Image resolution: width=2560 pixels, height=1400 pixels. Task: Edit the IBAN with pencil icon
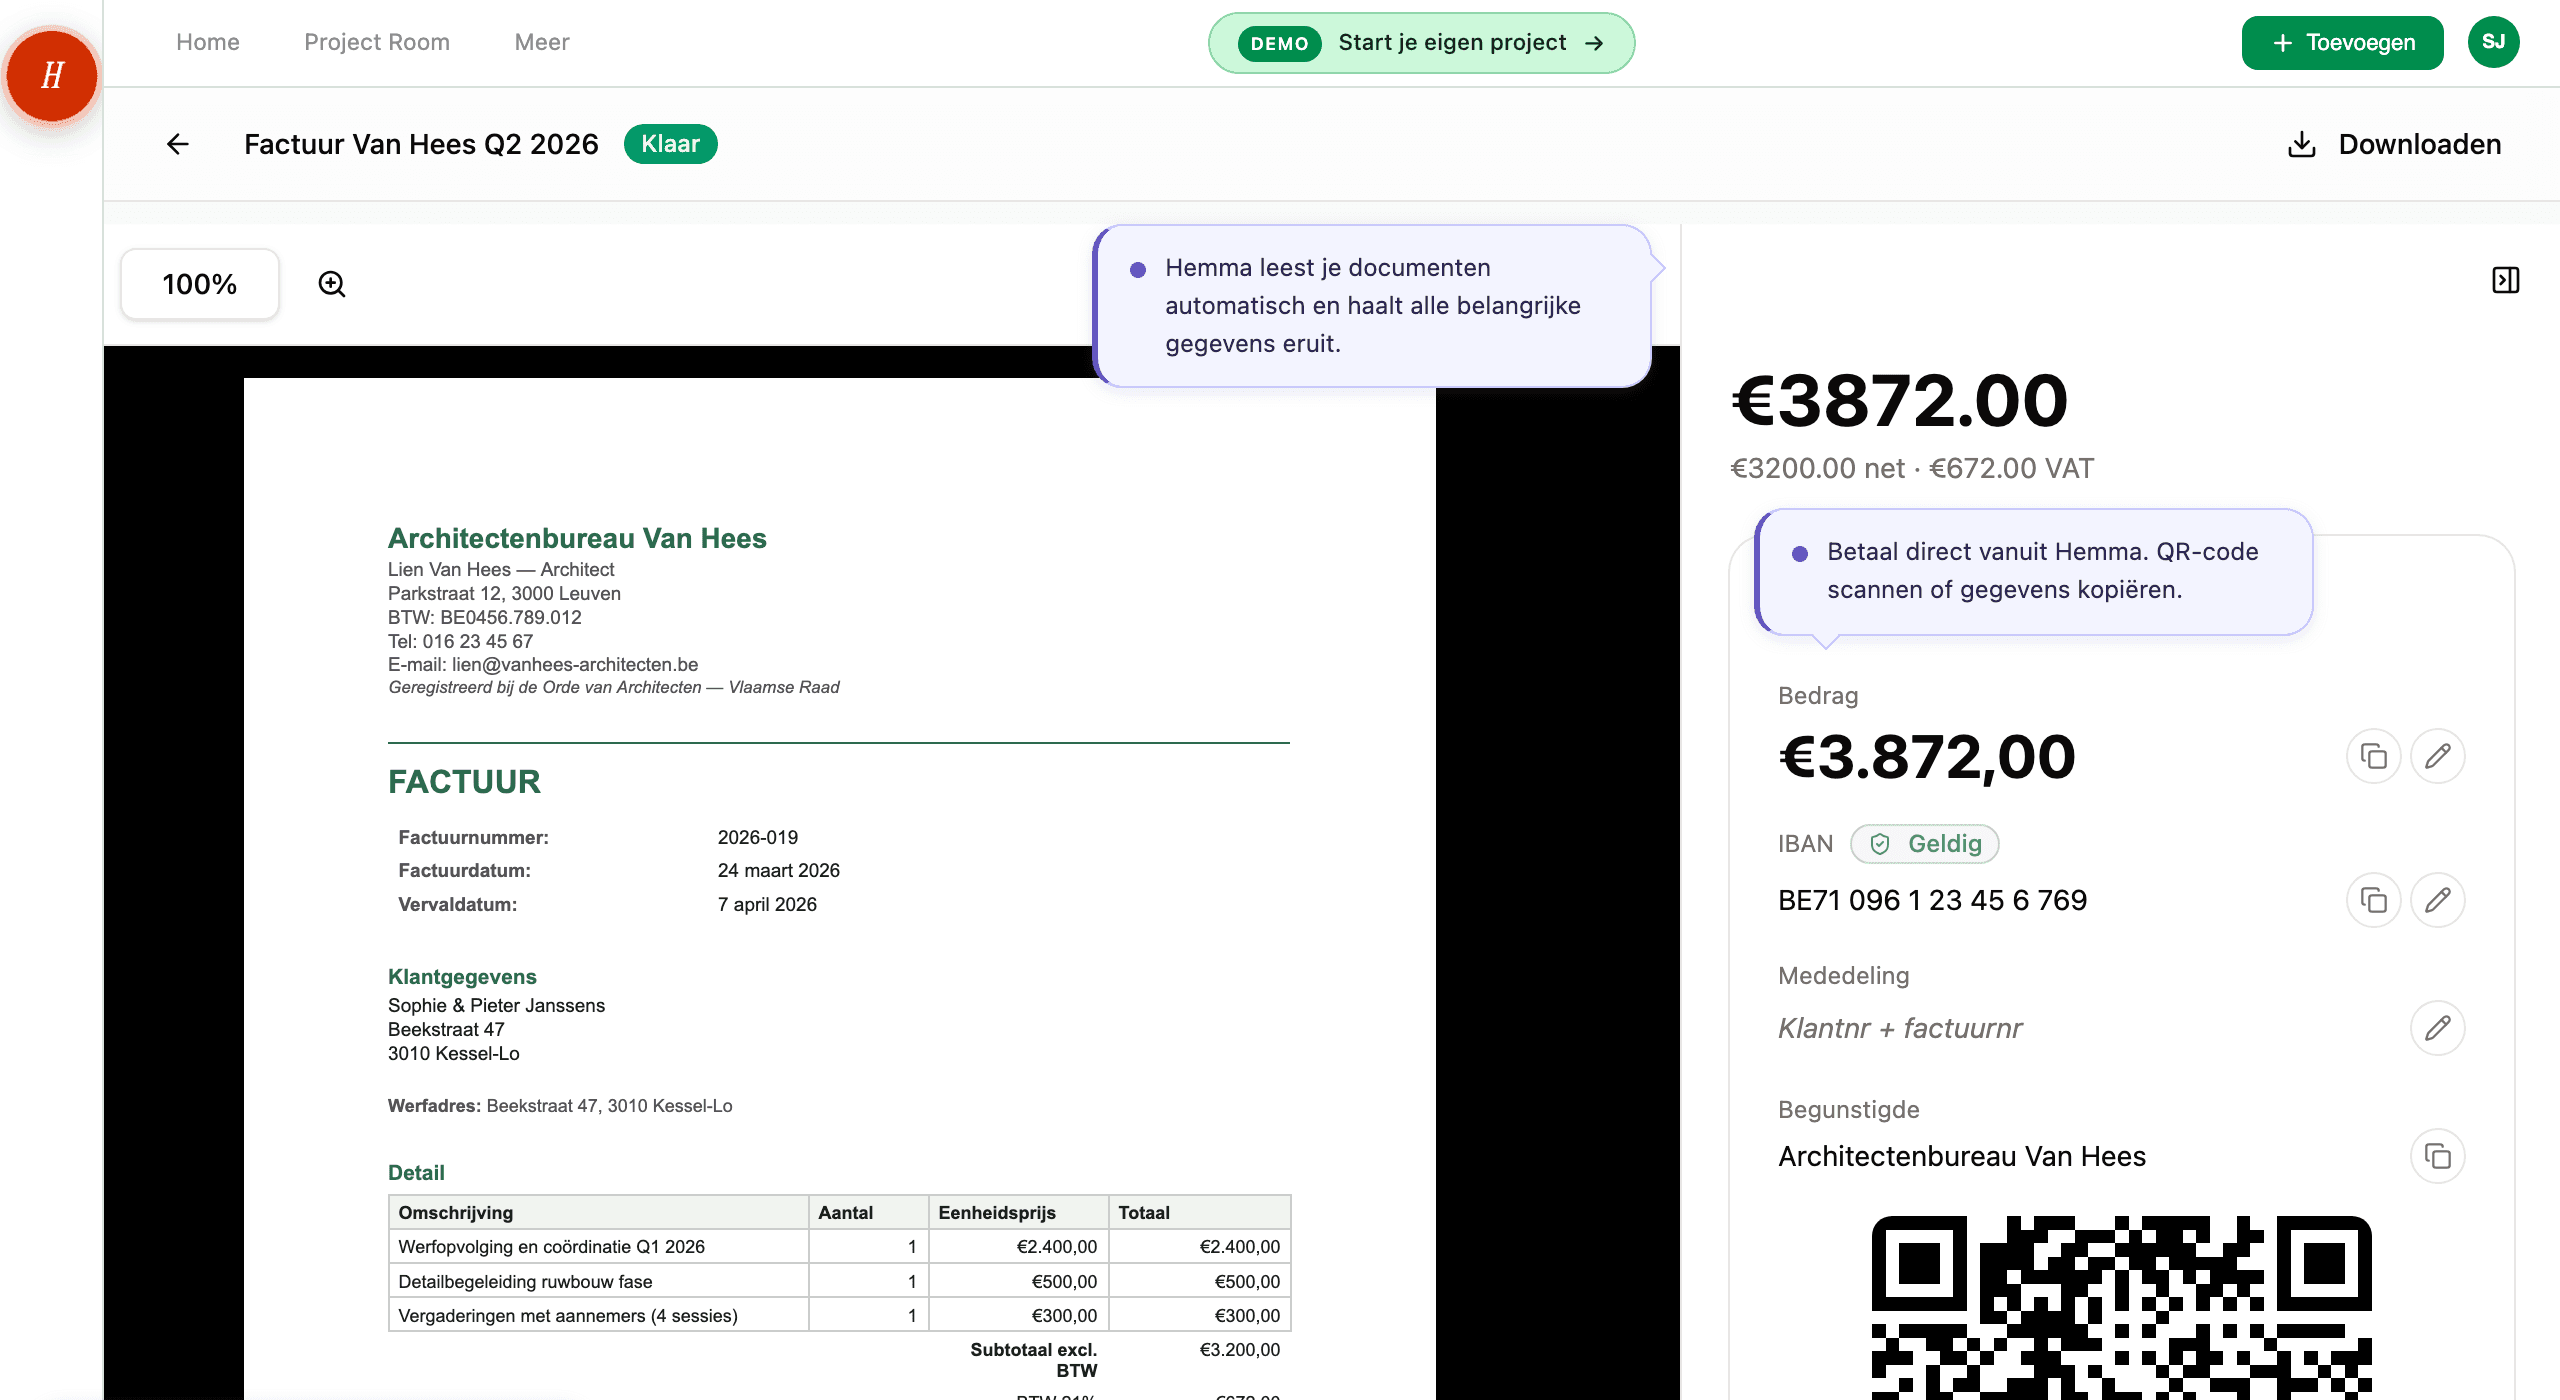[x=2437, y=900]
